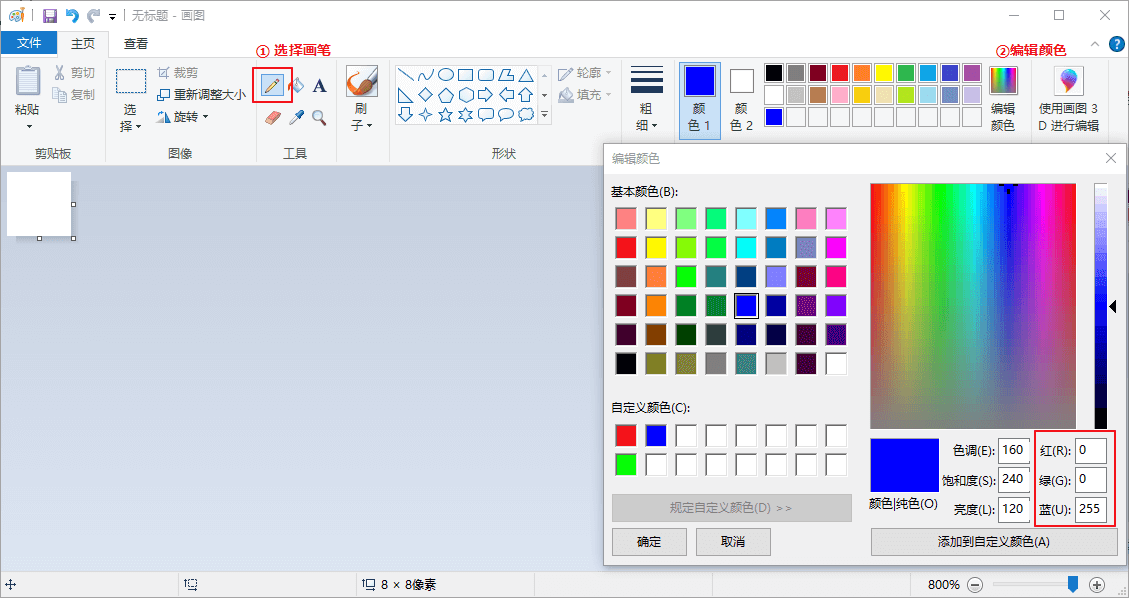Activate Color 1 selector
This screenshot has width=1129, height=598.
699,100
